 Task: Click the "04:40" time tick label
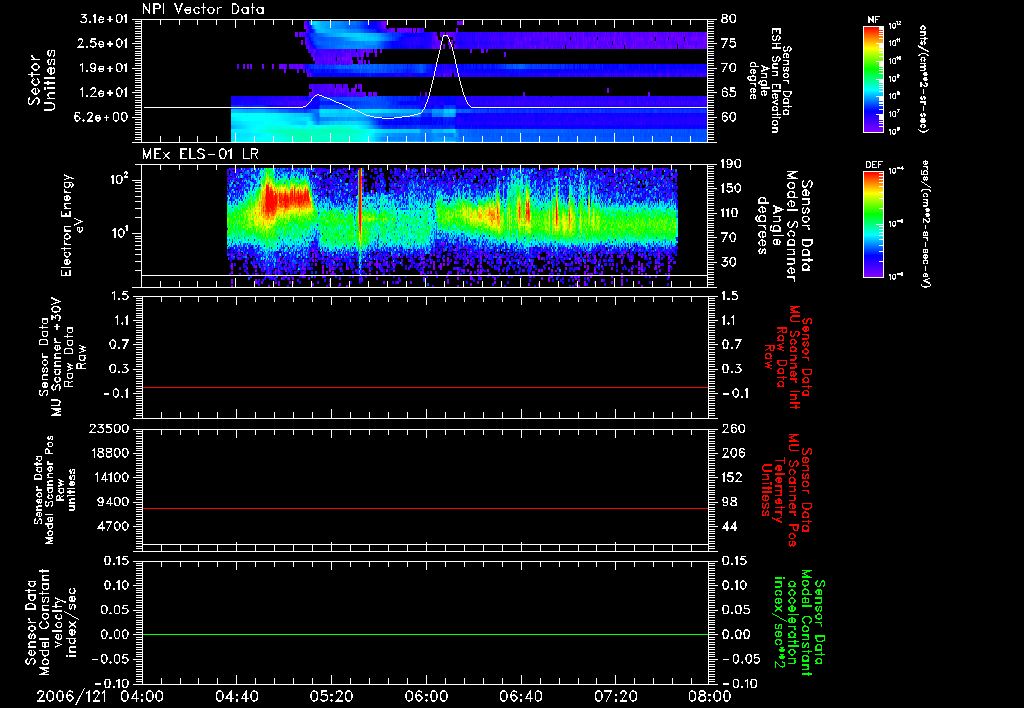tap(236, 696)
